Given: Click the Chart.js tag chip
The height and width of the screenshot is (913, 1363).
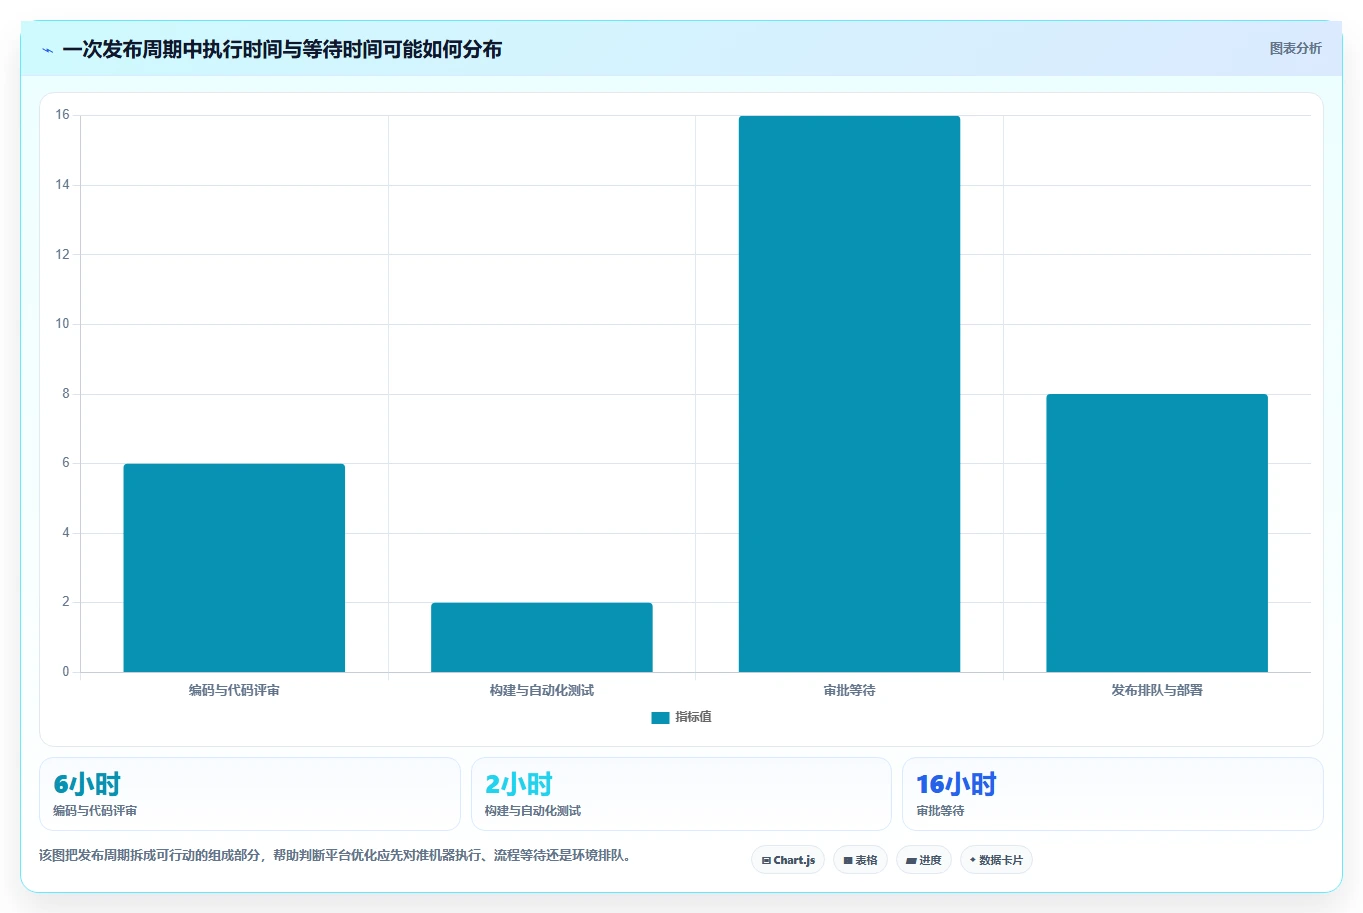Looking at the screenshot, I should coord(788,860).
